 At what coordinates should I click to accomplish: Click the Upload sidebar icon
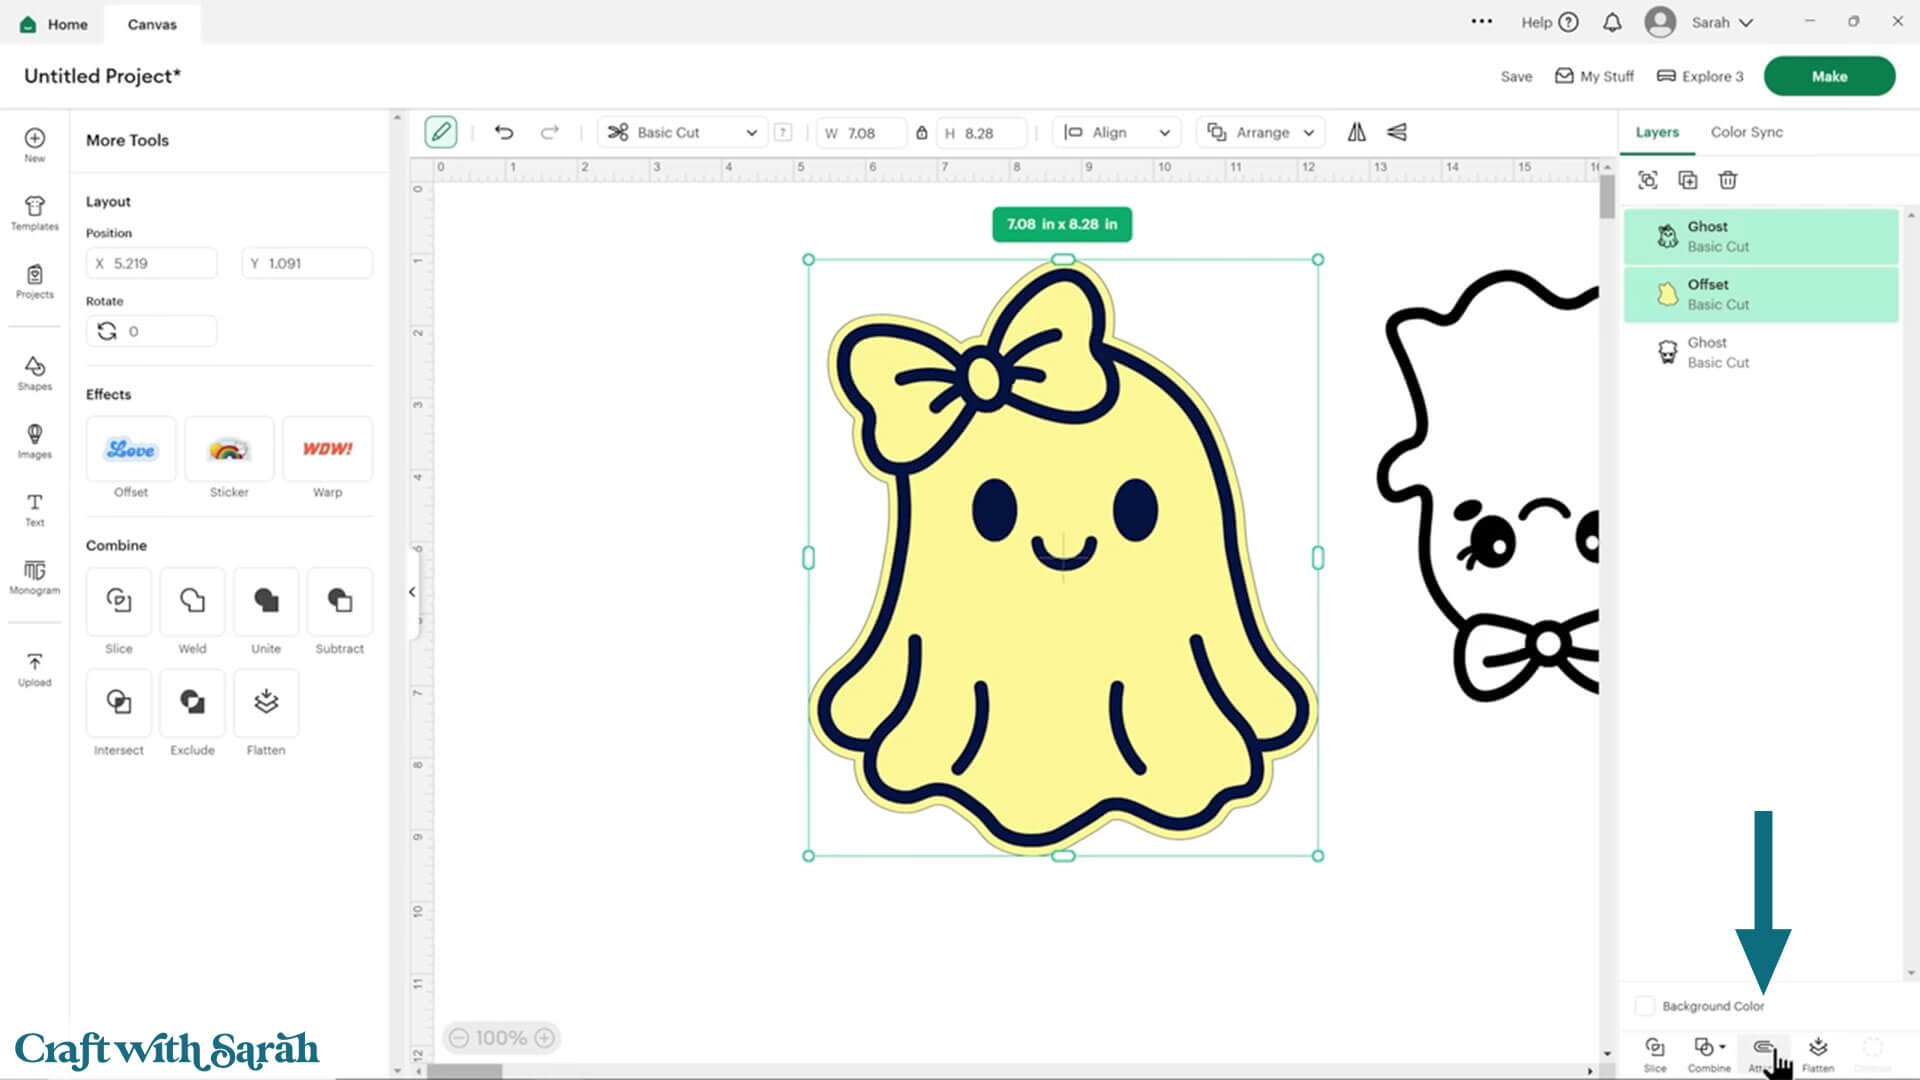pos(34,669)
